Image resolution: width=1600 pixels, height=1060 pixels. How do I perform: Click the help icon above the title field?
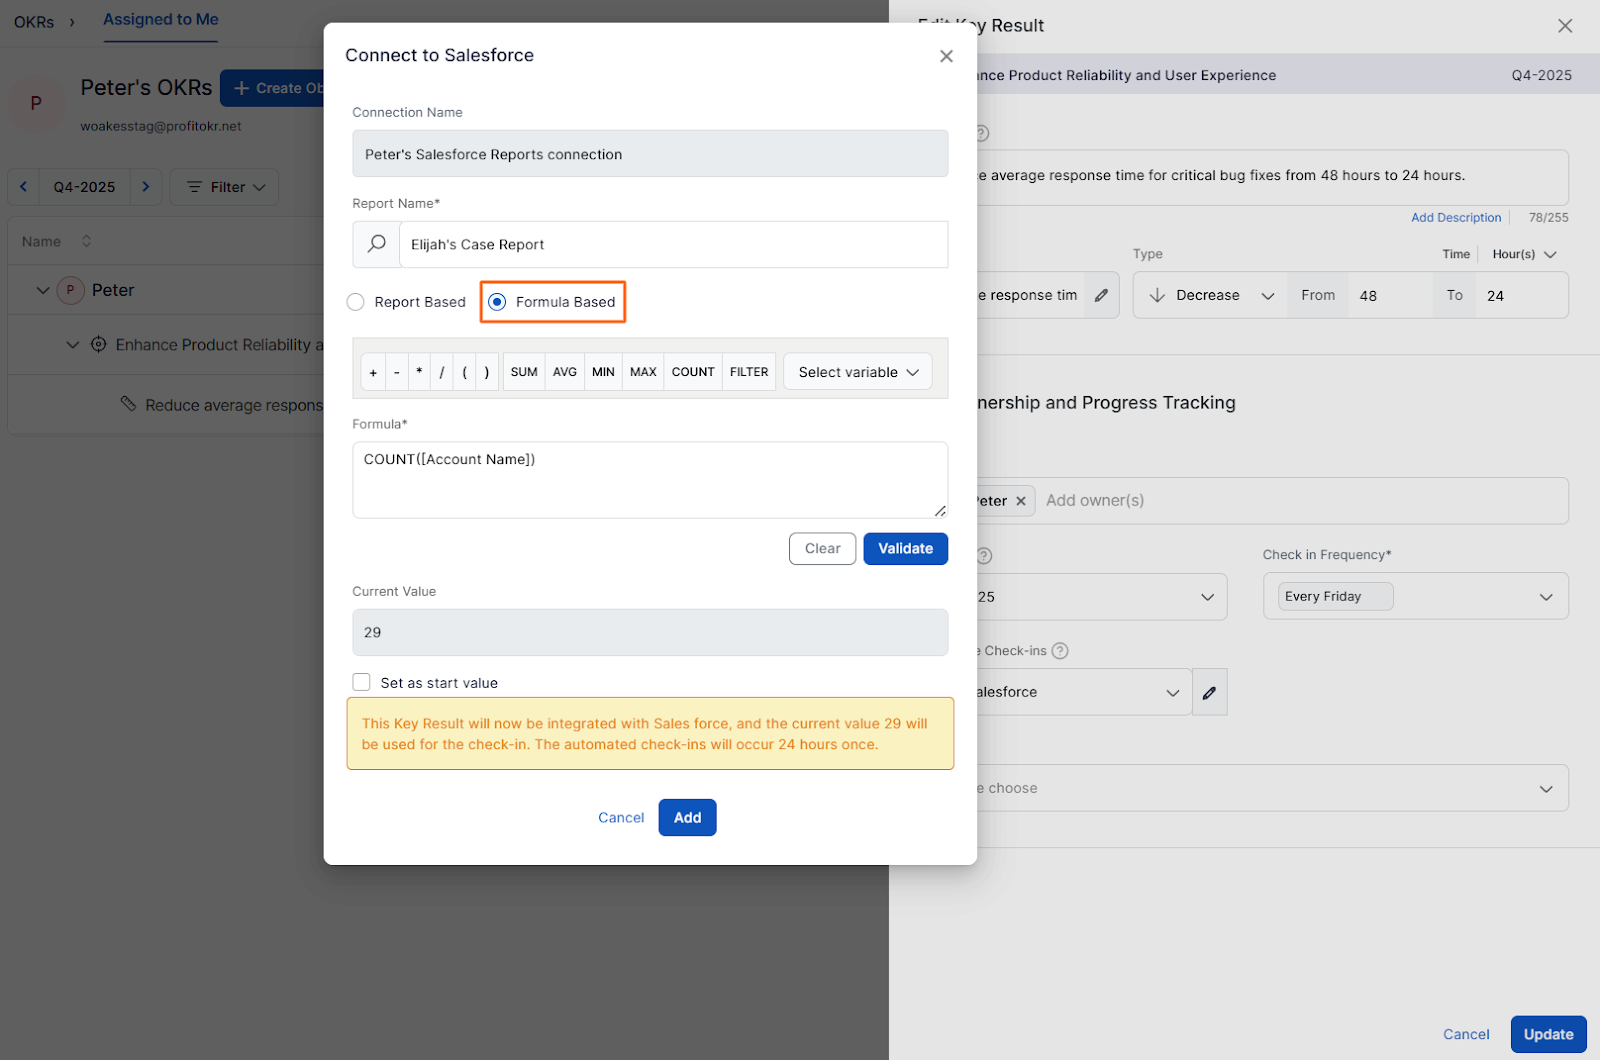click(x=982, y=133)
